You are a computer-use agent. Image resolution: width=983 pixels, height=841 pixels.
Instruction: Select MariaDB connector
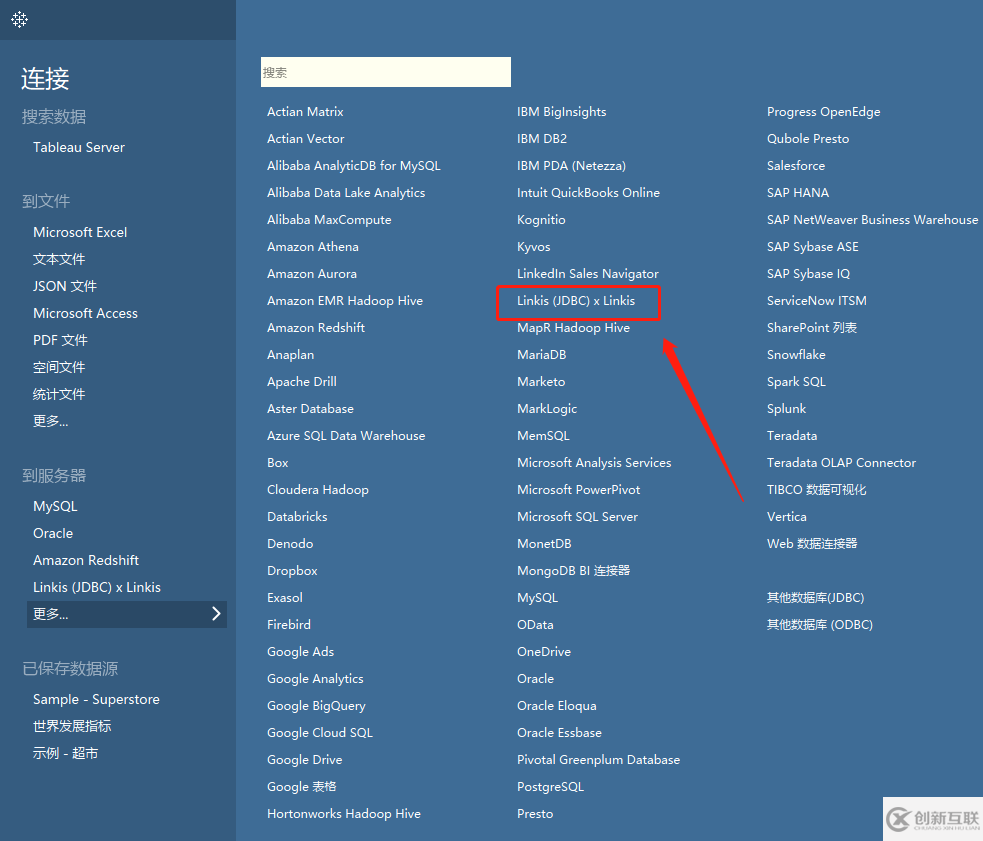pyautogui.click(x=542, y=355)
